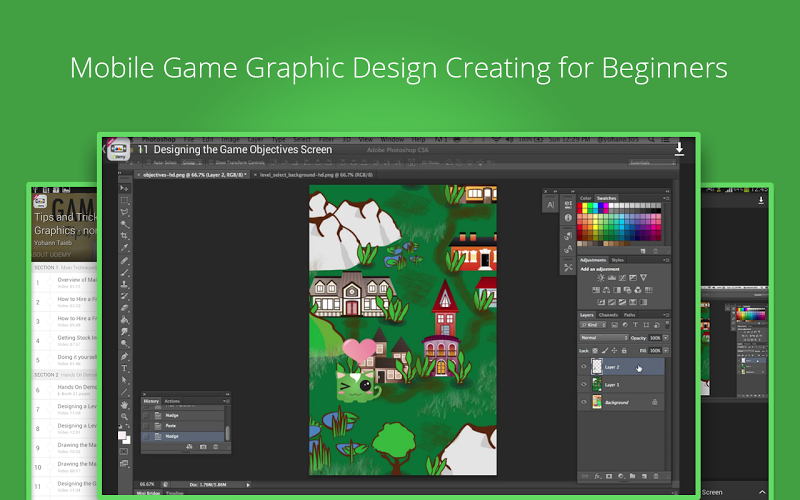
Task: Select the Zoom magnifier tool
Action: (x=125, y=417)
